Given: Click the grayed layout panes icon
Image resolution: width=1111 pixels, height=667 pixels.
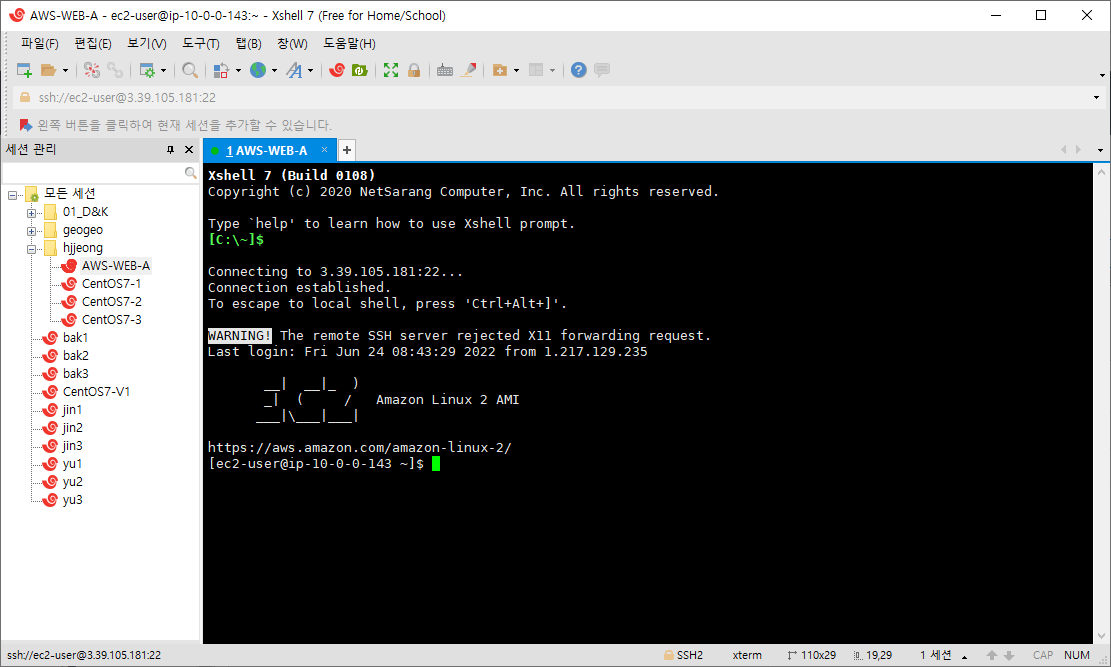Looking at the screenshot, I should point(536,70).
